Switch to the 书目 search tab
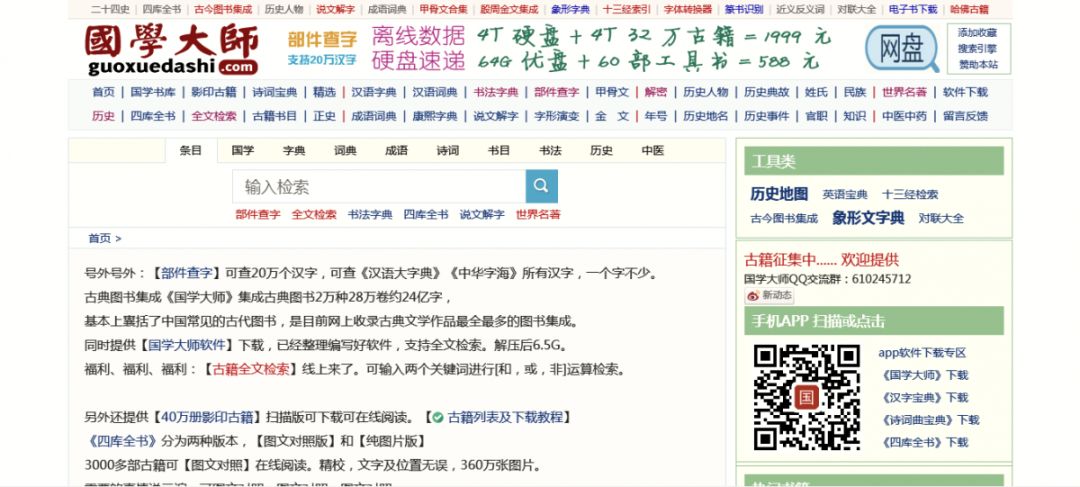The image size is (1080, 487). [499, 151]
